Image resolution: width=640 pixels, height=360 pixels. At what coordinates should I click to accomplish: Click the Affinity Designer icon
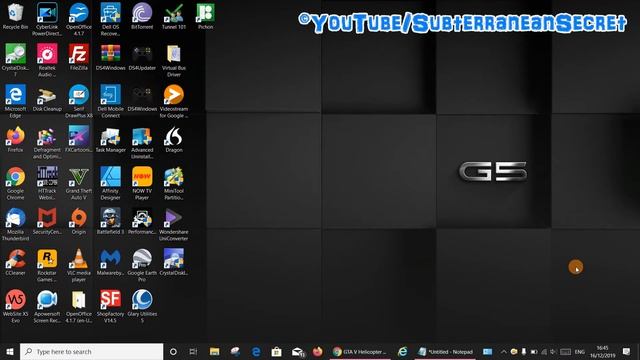pyautogui.click(x=111, y=183)
